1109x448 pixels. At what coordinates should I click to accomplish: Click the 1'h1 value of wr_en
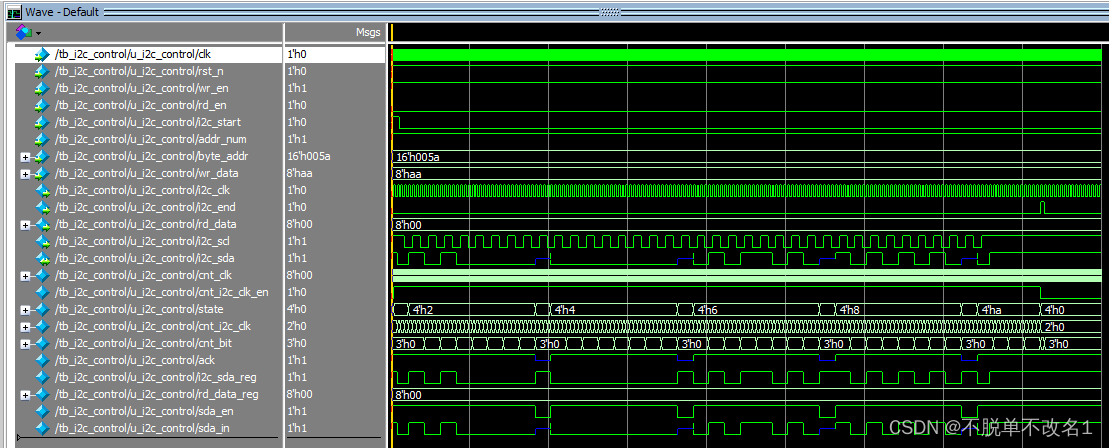coord(298,88)
